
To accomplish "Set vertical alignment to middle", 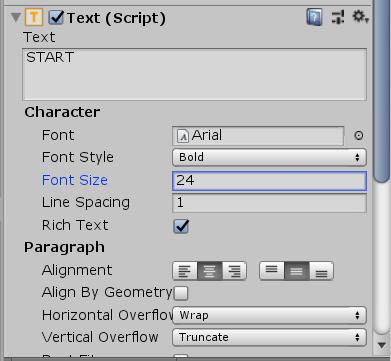I will click(297, 271).
